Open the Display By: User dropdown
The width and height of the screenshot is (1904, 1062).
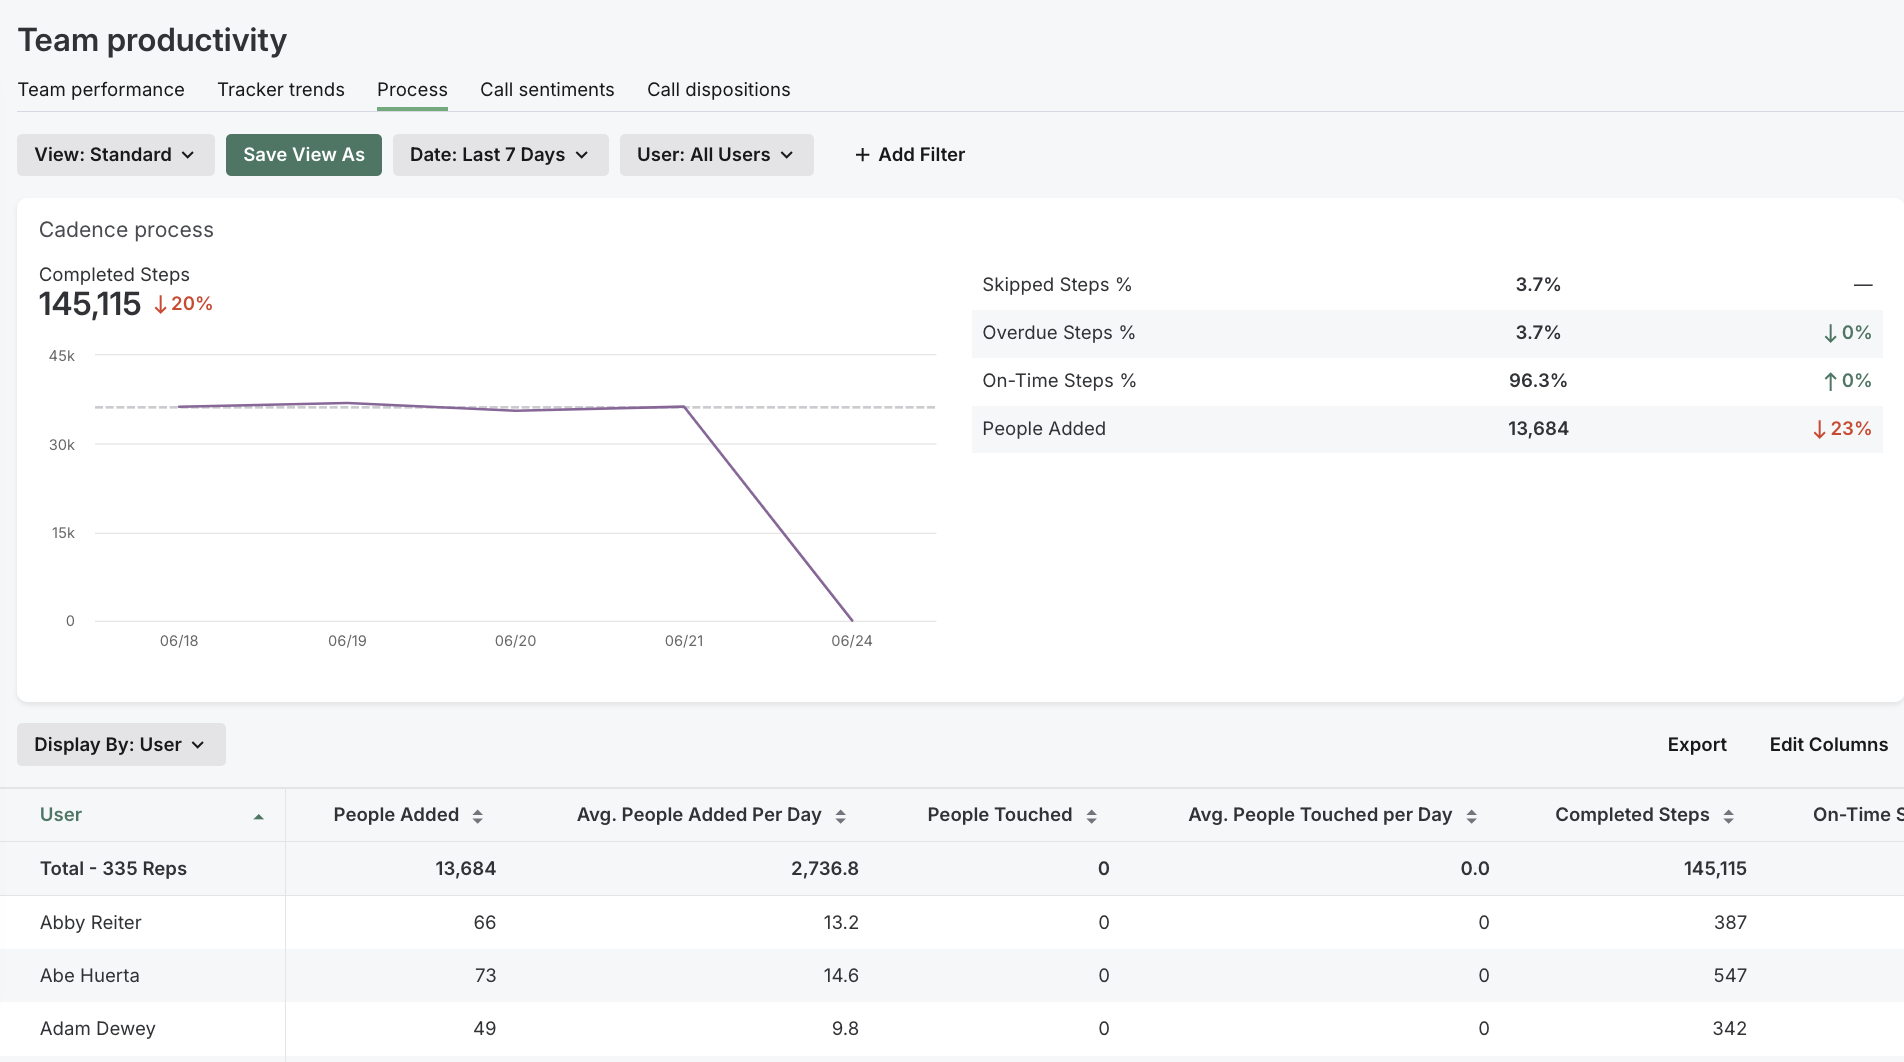[x=120, y=744]
